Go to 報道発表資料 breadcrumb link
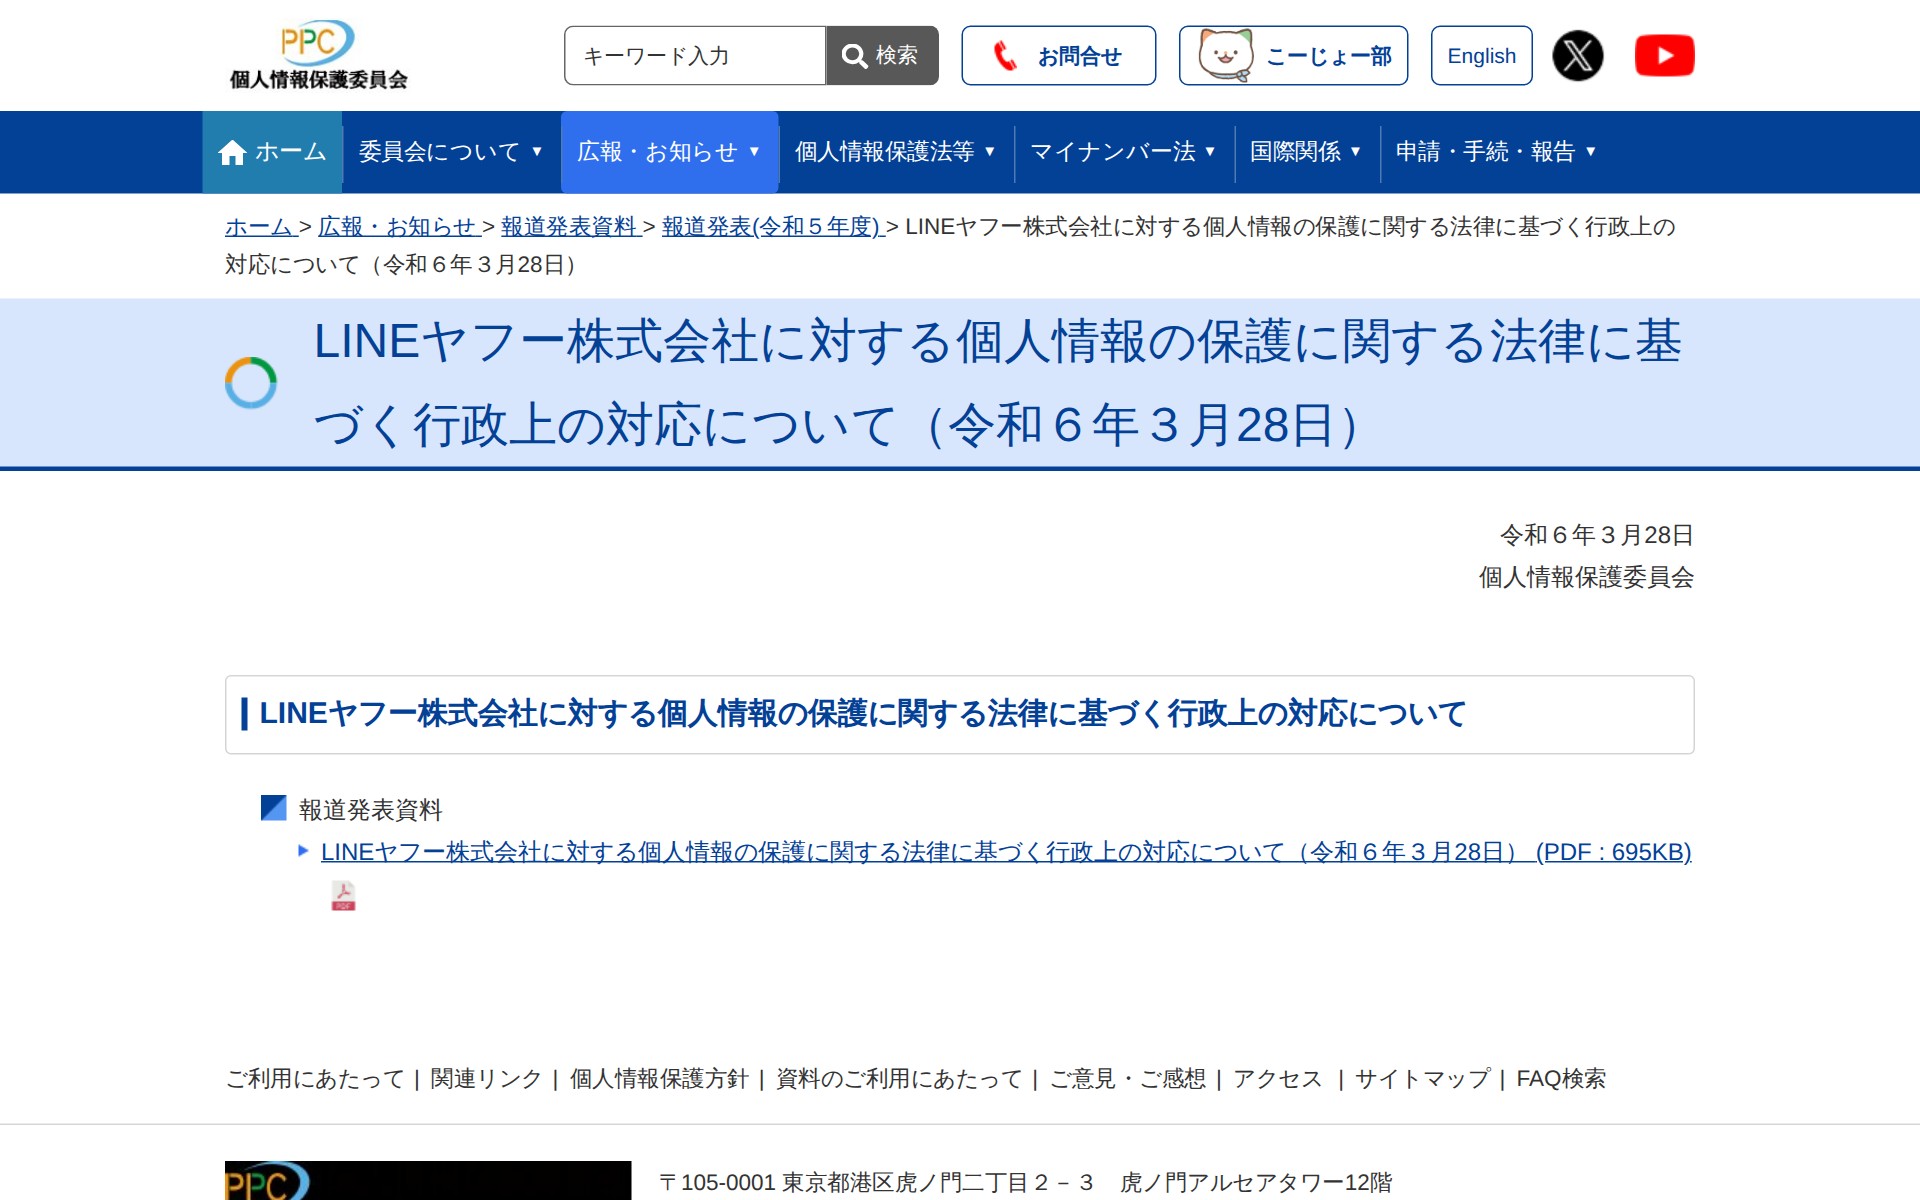 click(x=570, y=227)
